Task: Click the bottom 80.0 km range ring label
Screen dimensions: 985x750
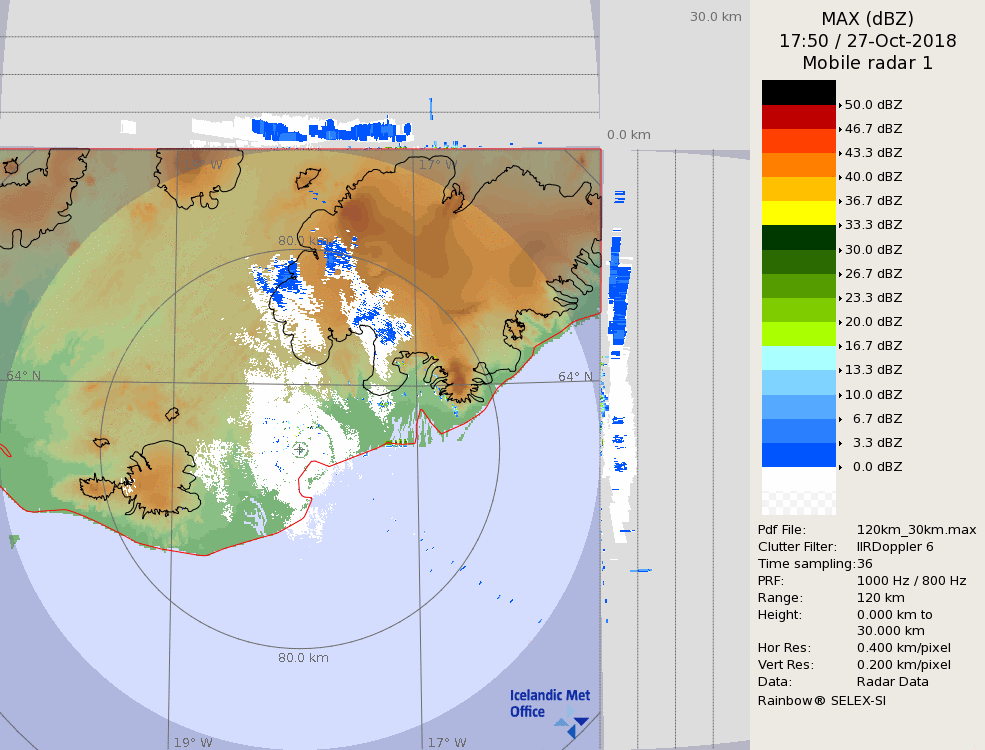Action: click(303, 658)
